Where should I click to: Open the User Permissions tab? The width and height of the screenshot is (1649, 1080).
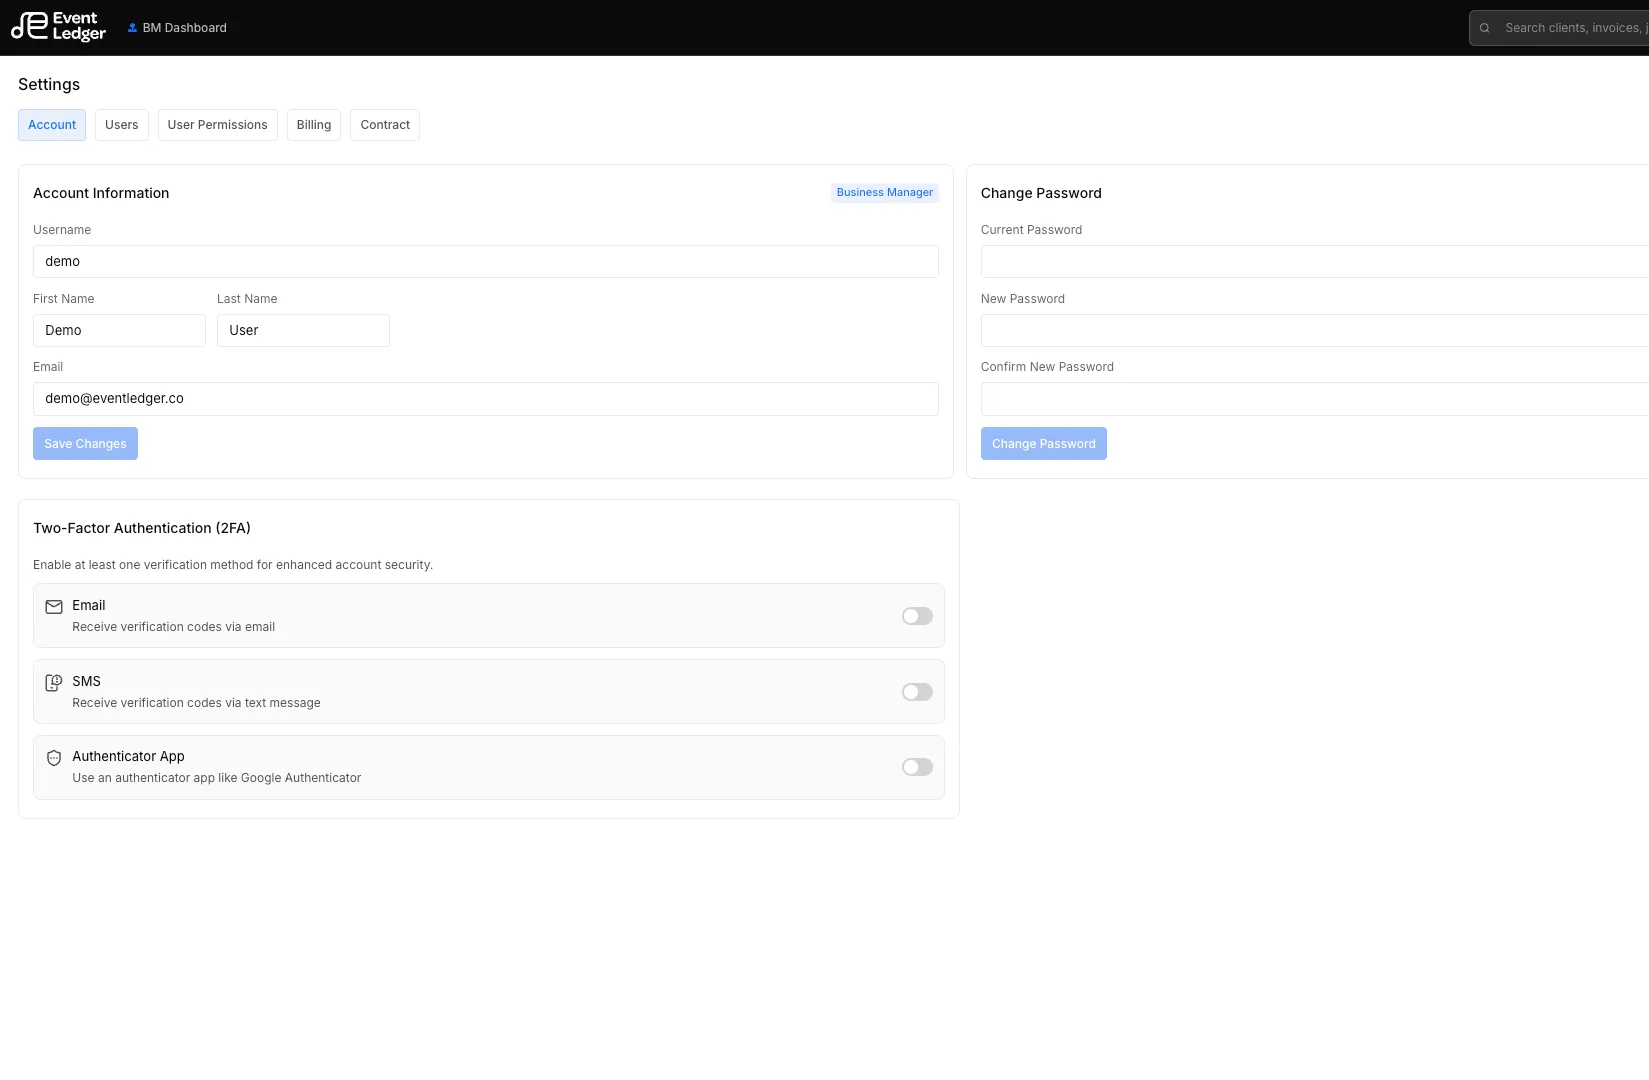coord(218,125)
